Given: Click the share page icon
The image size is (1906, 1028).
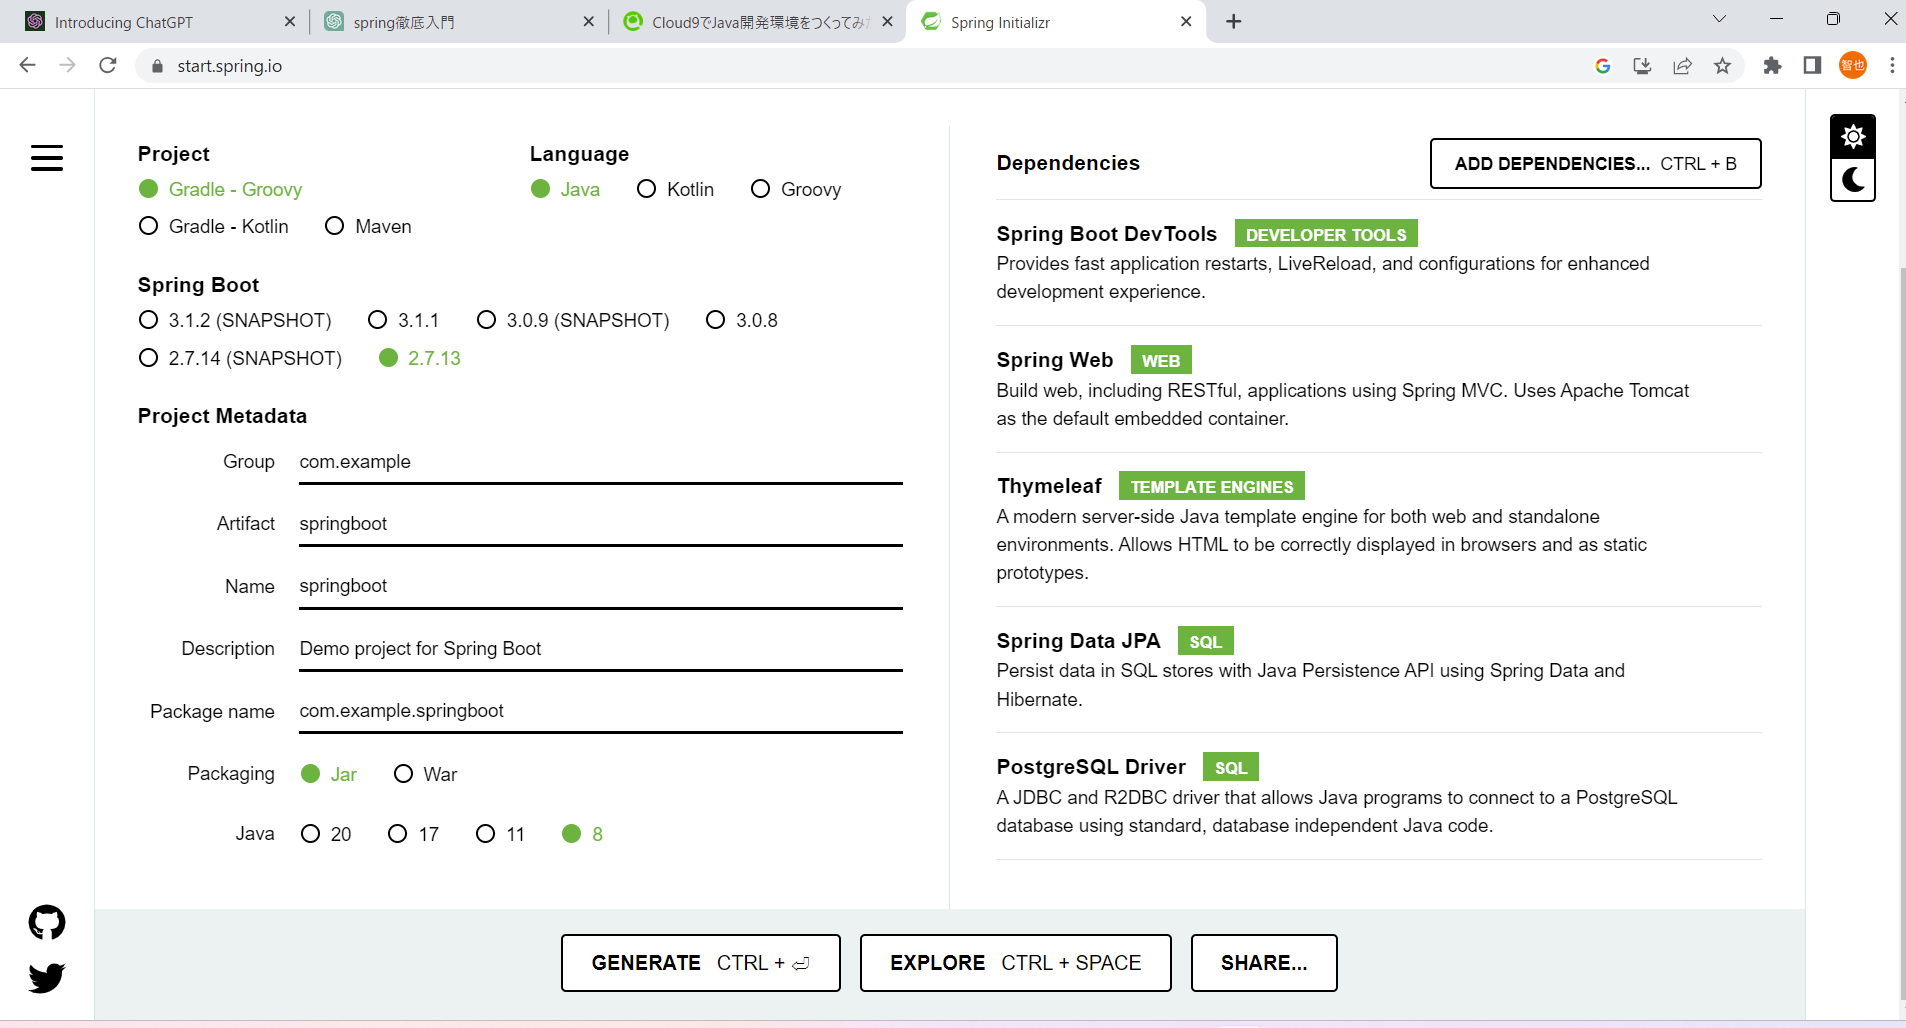Looking at the screenshot, I should pyautogui.click(x=1682, y=66).
